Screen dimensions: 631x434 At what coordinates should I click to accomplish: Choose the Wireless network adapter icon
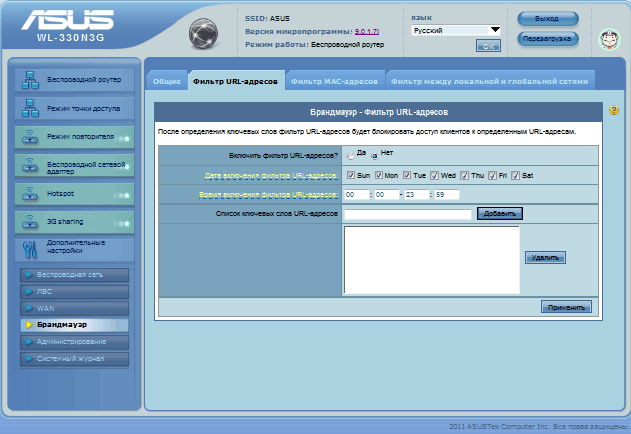point(29,166)
